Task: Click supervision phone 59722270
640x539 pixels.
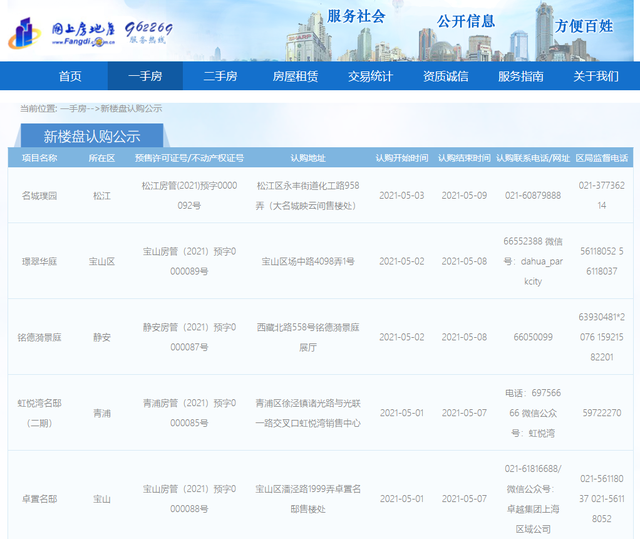Action: coord(602,413)
